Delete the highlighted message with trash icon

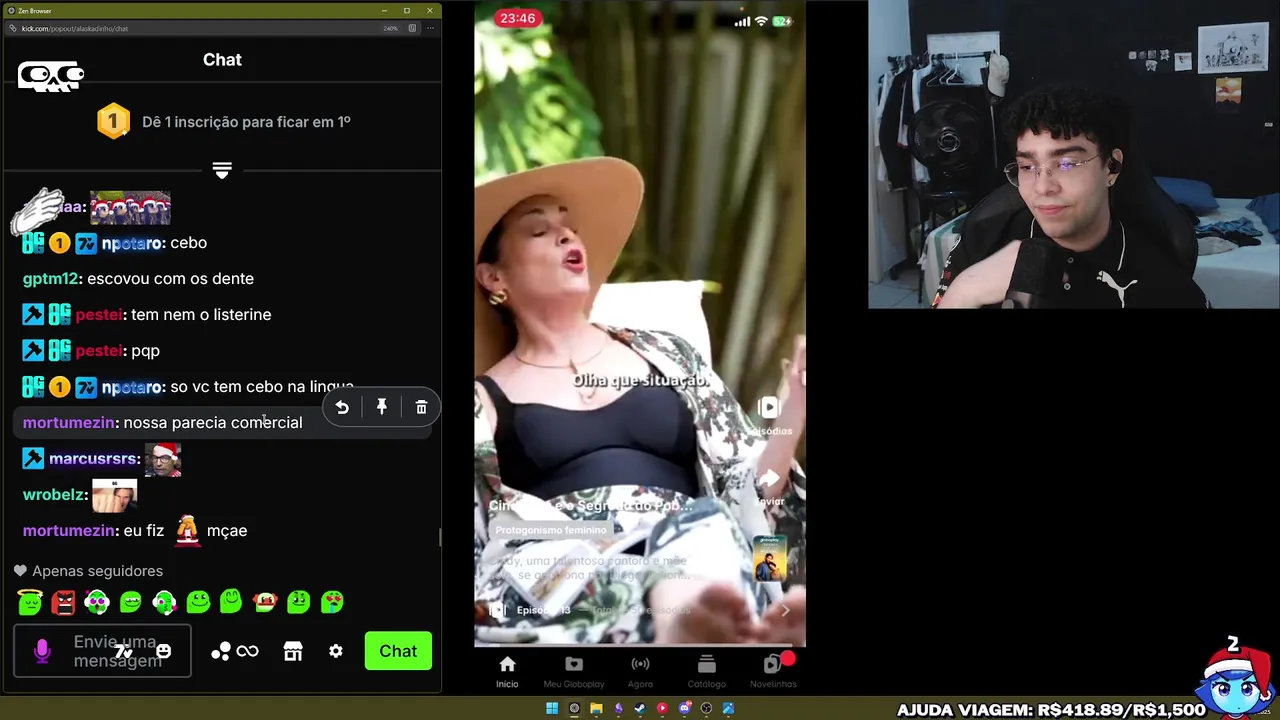(421, 407)
